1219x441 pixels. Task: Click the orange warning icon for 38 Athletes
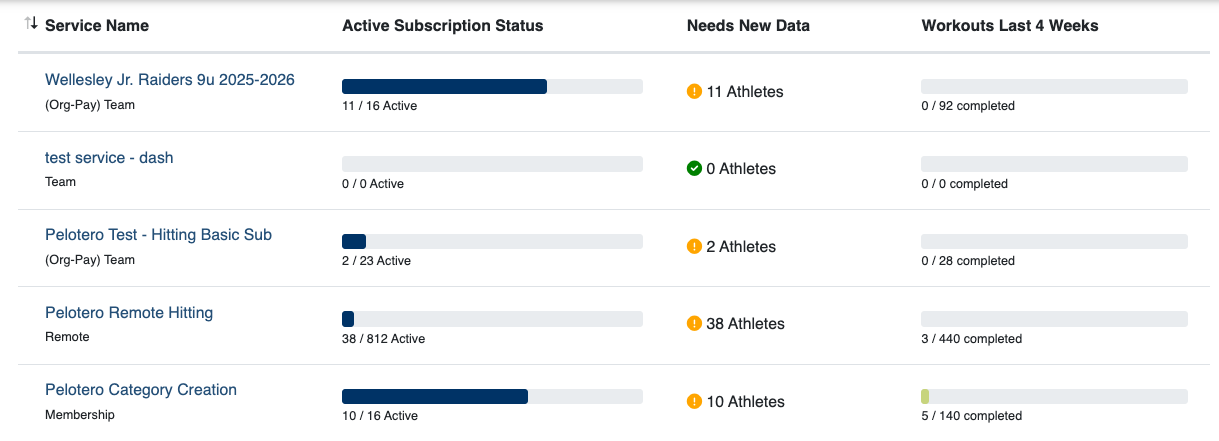pos(694,324)
